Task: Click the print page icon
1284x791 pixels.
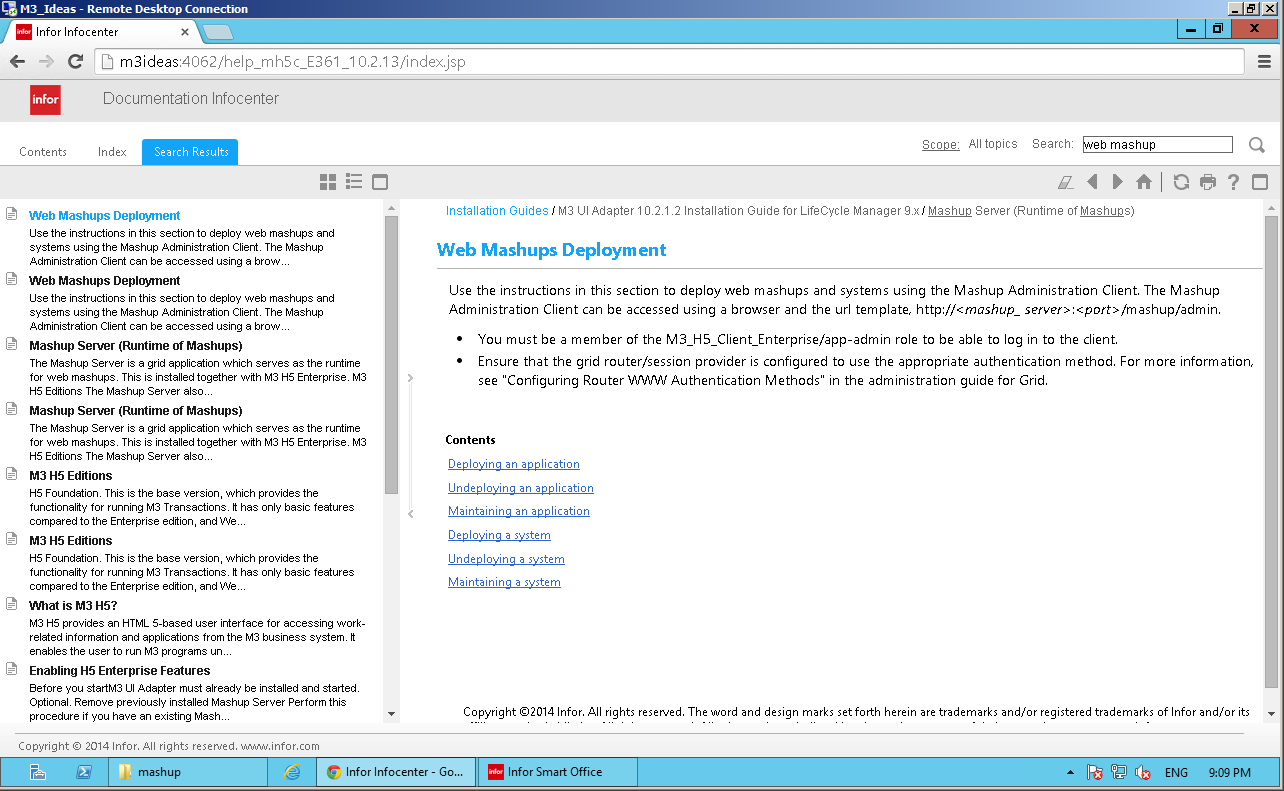Action: tap(1208, 182)
